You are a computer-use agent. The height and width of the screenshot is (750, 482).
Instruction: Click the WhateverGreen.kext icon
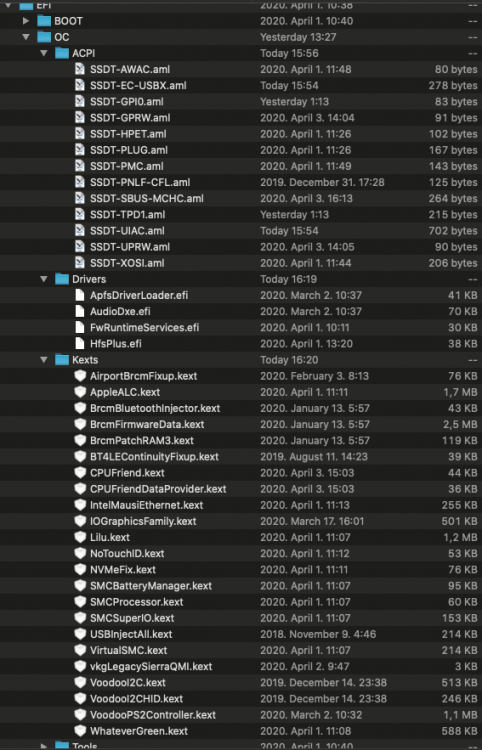(x=80, y=731)
